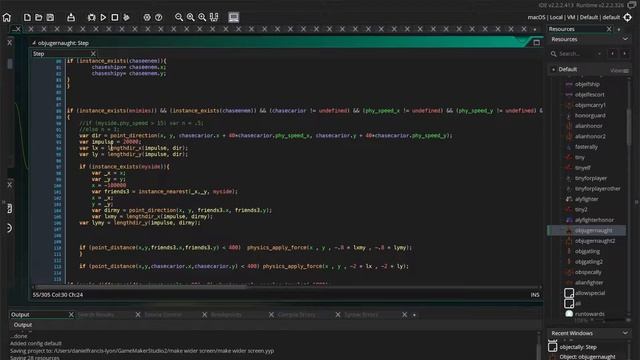Open the laptop mode display icon
The height and width of the screenshot is (360, 640).
233,17
